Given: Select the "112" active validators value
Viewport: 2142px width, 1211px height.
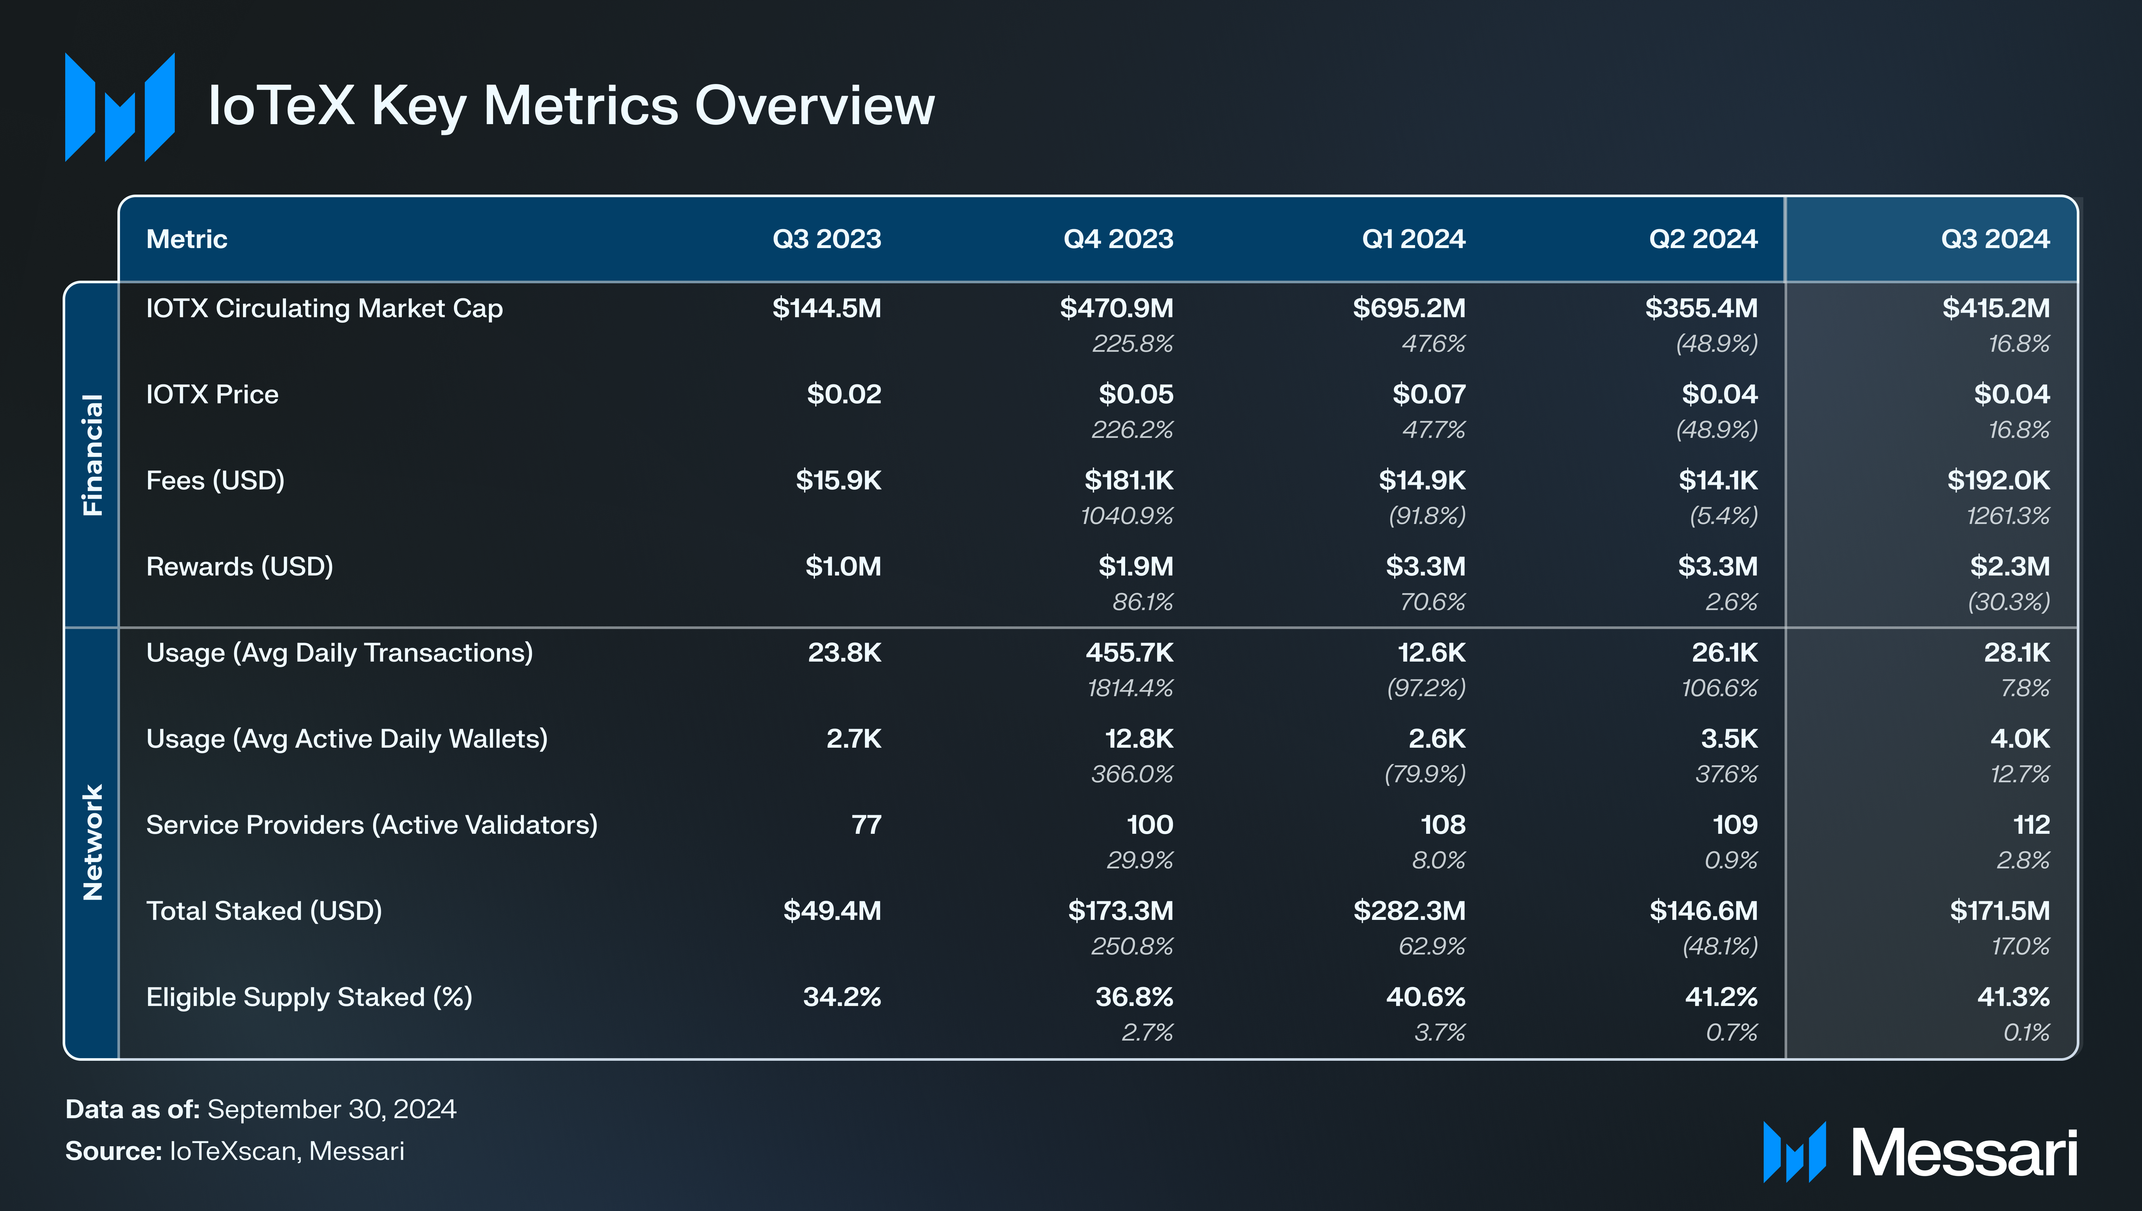Looking at the screenshot, I should tap(2031, 824).
